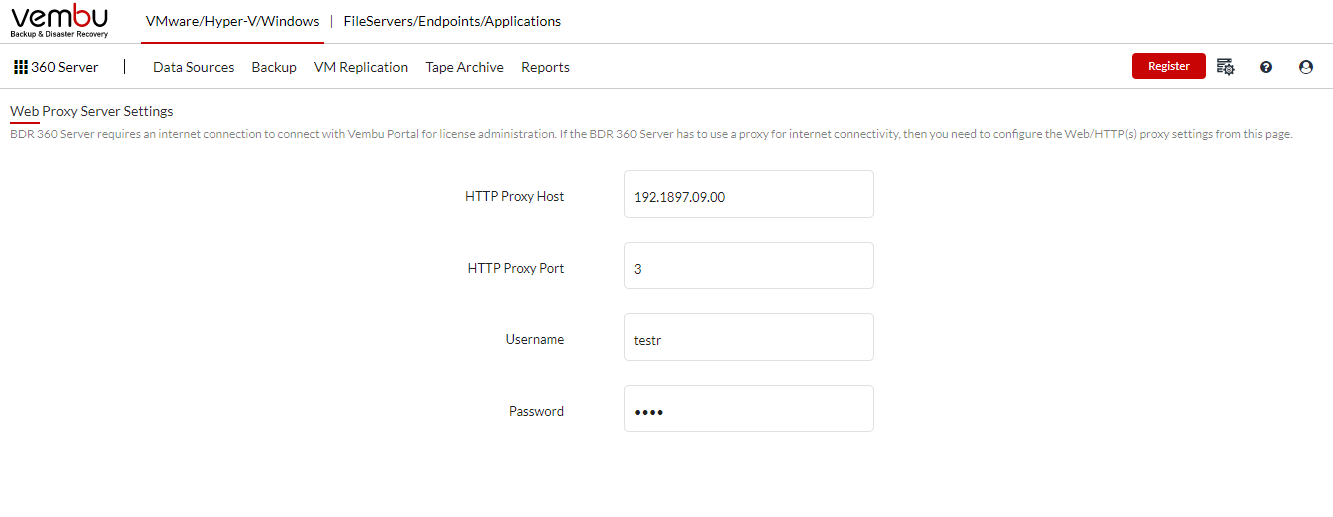Click the Password label text

pos(536,411)
